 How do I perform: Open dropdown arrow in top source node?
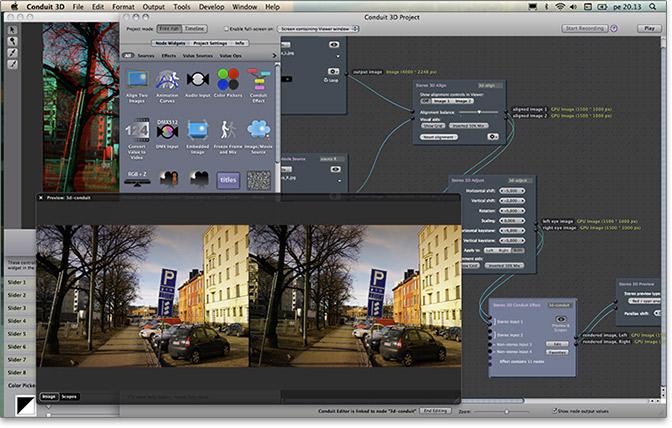click(x=338, y=56)
